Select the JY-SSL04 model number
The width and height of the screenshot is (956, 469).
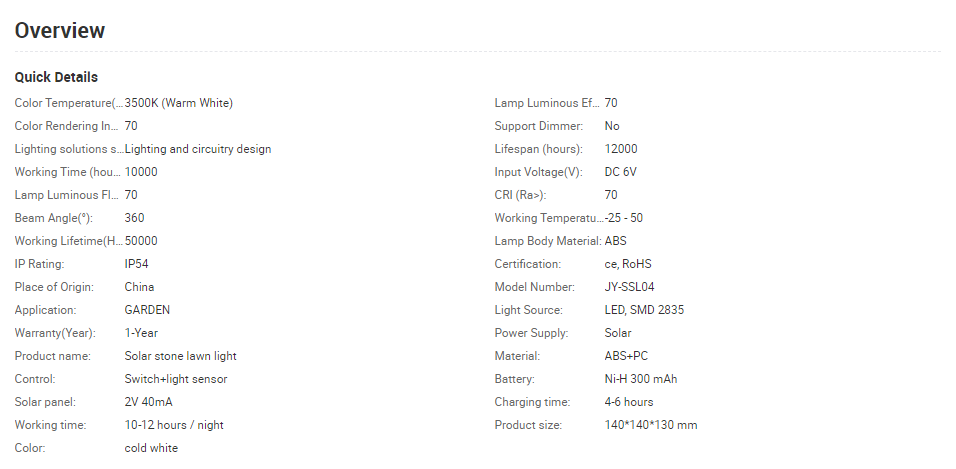click(629, 287)
